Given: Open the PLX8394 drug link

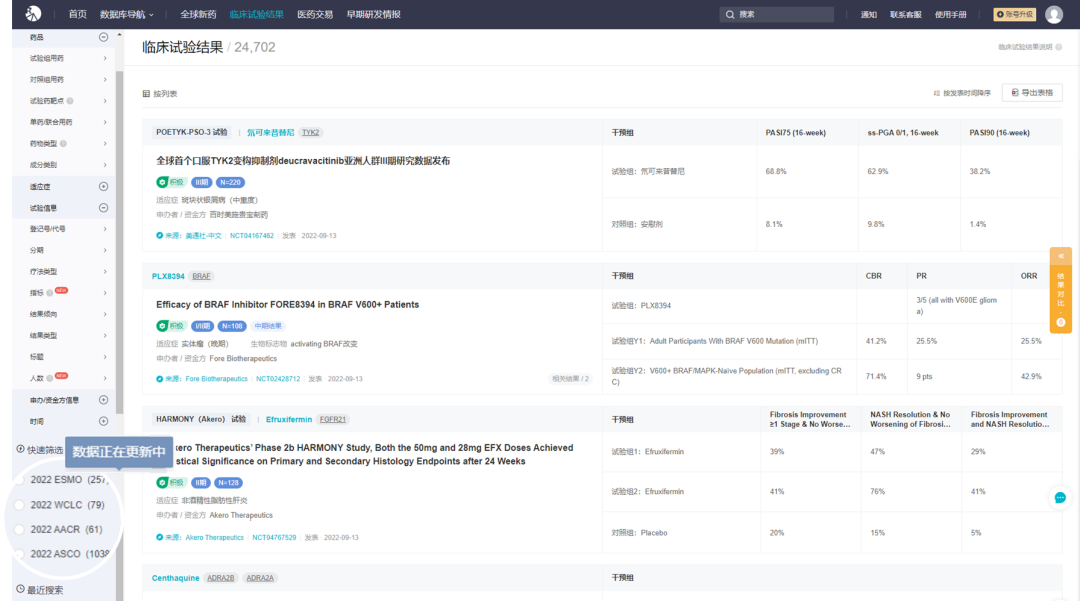Looking at the screenshot, I should click(x=168, y=276).
